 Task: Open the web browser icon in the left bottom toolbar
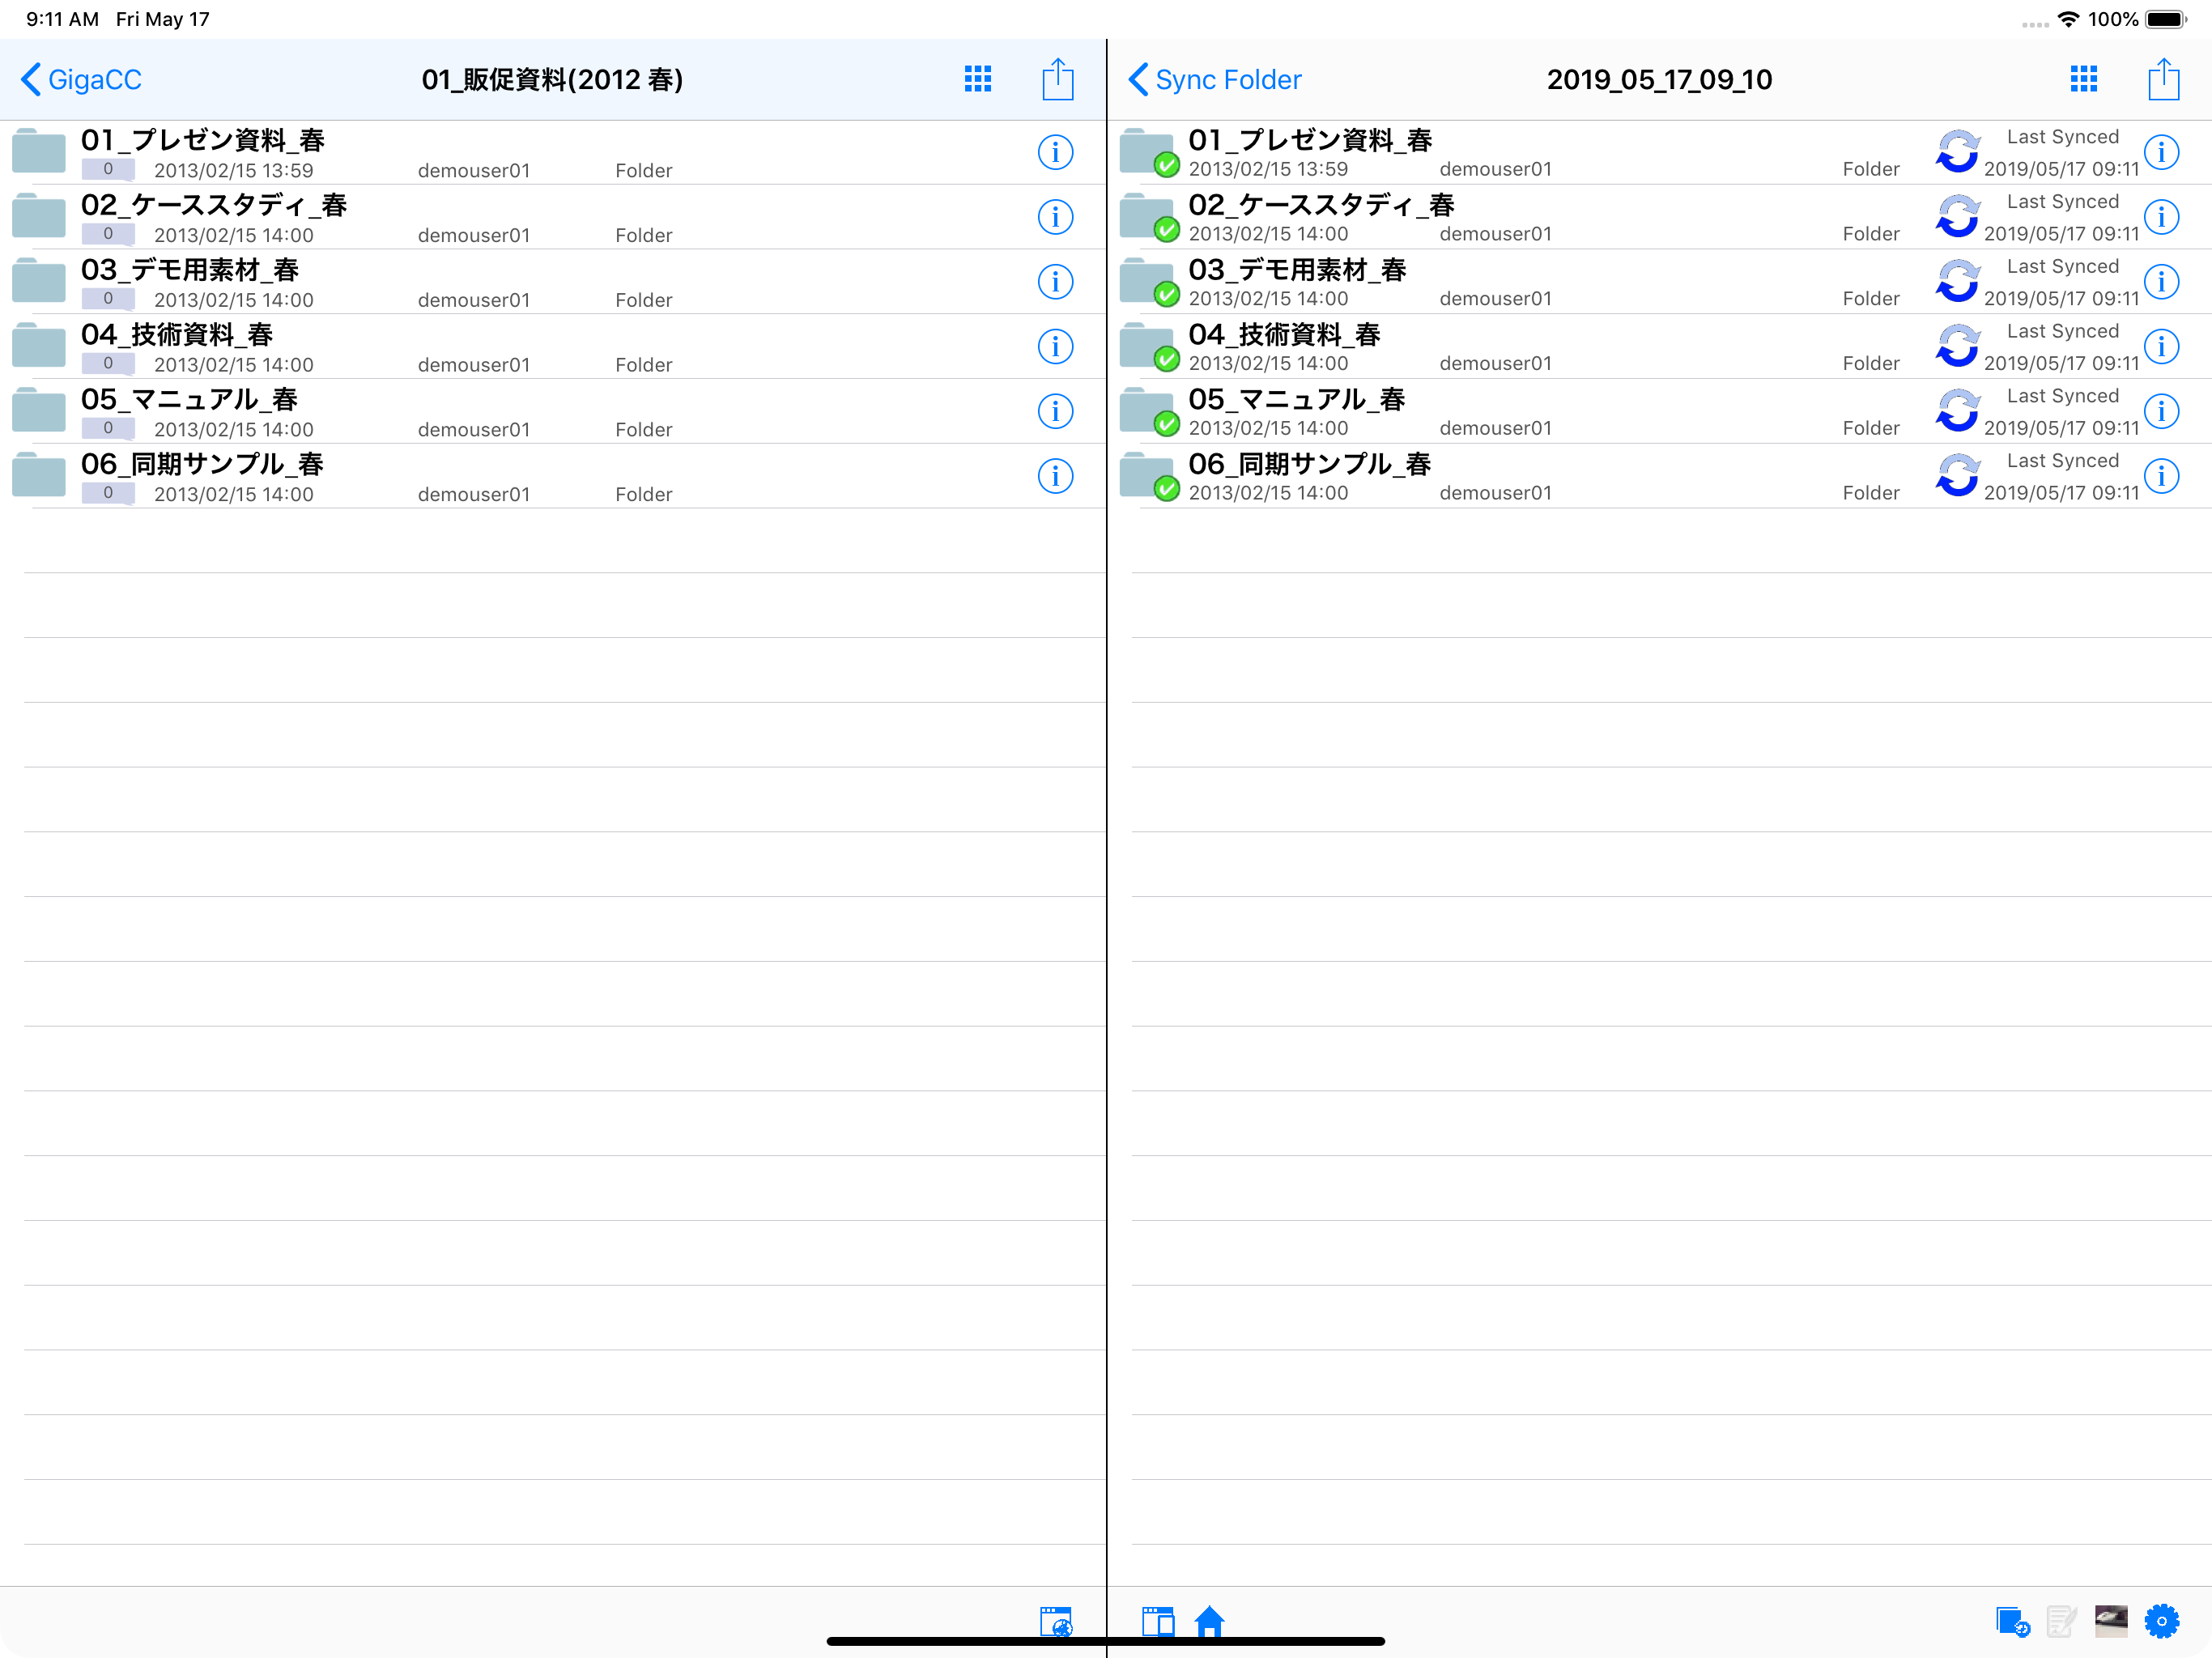pyautogui.click(x=1056, y=1621)
